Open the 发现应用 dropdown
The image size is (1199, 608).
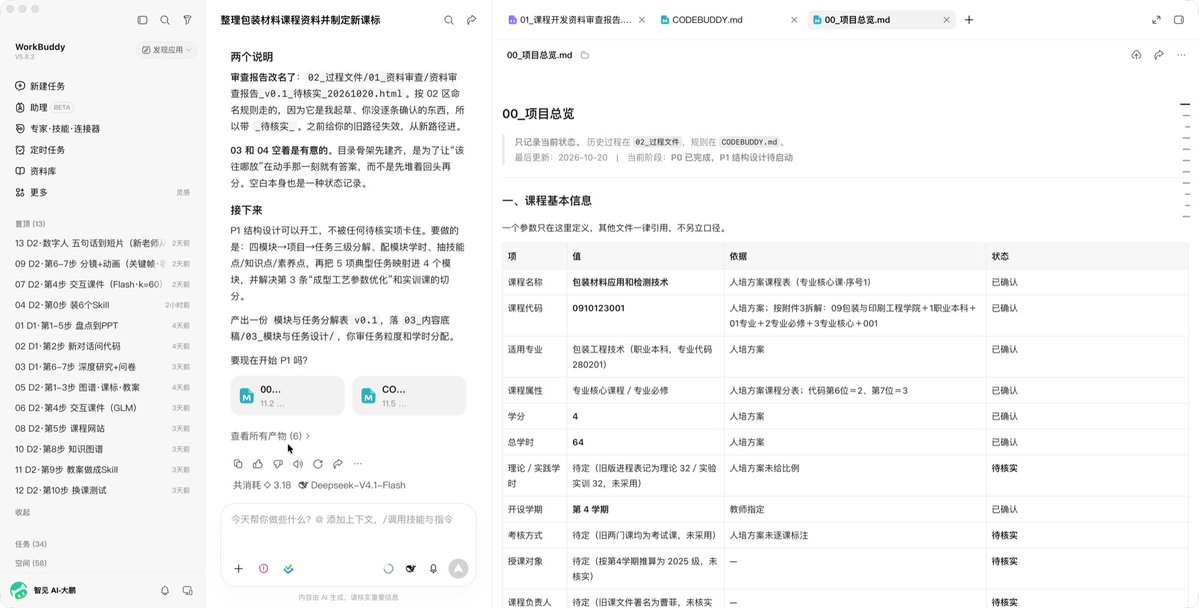coord(167,50)
